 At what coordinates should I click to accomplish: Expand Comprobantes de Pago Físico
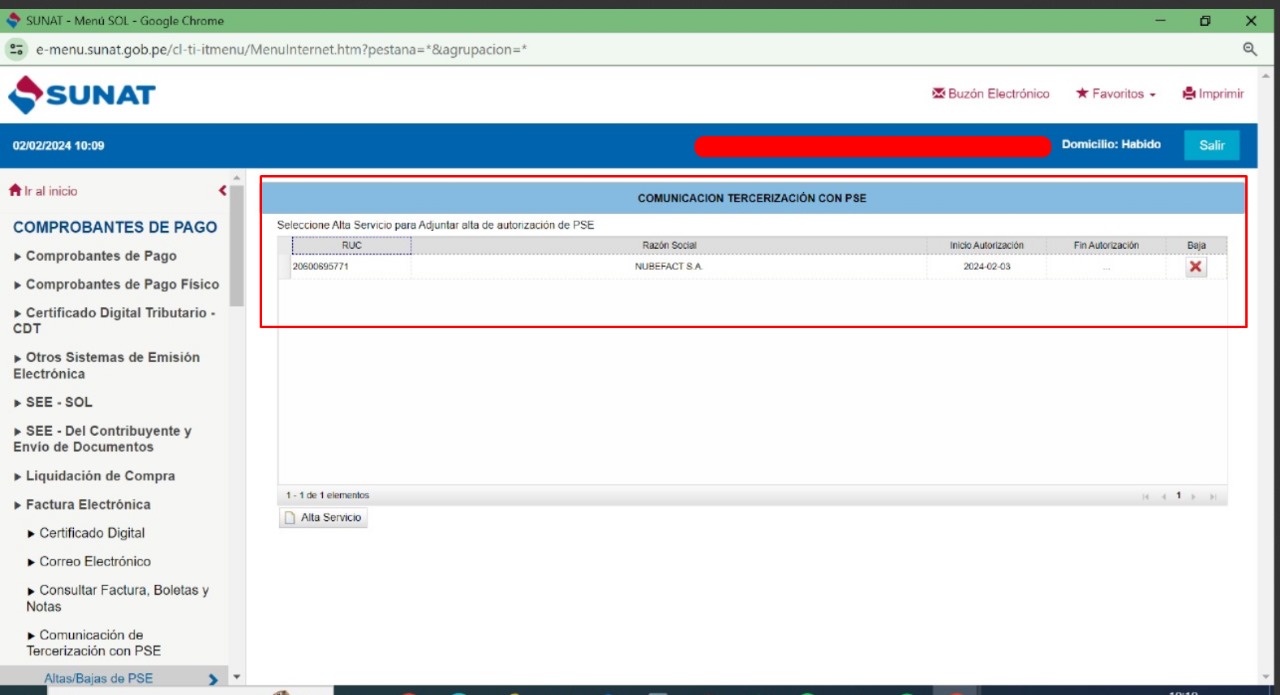(122, 284)
